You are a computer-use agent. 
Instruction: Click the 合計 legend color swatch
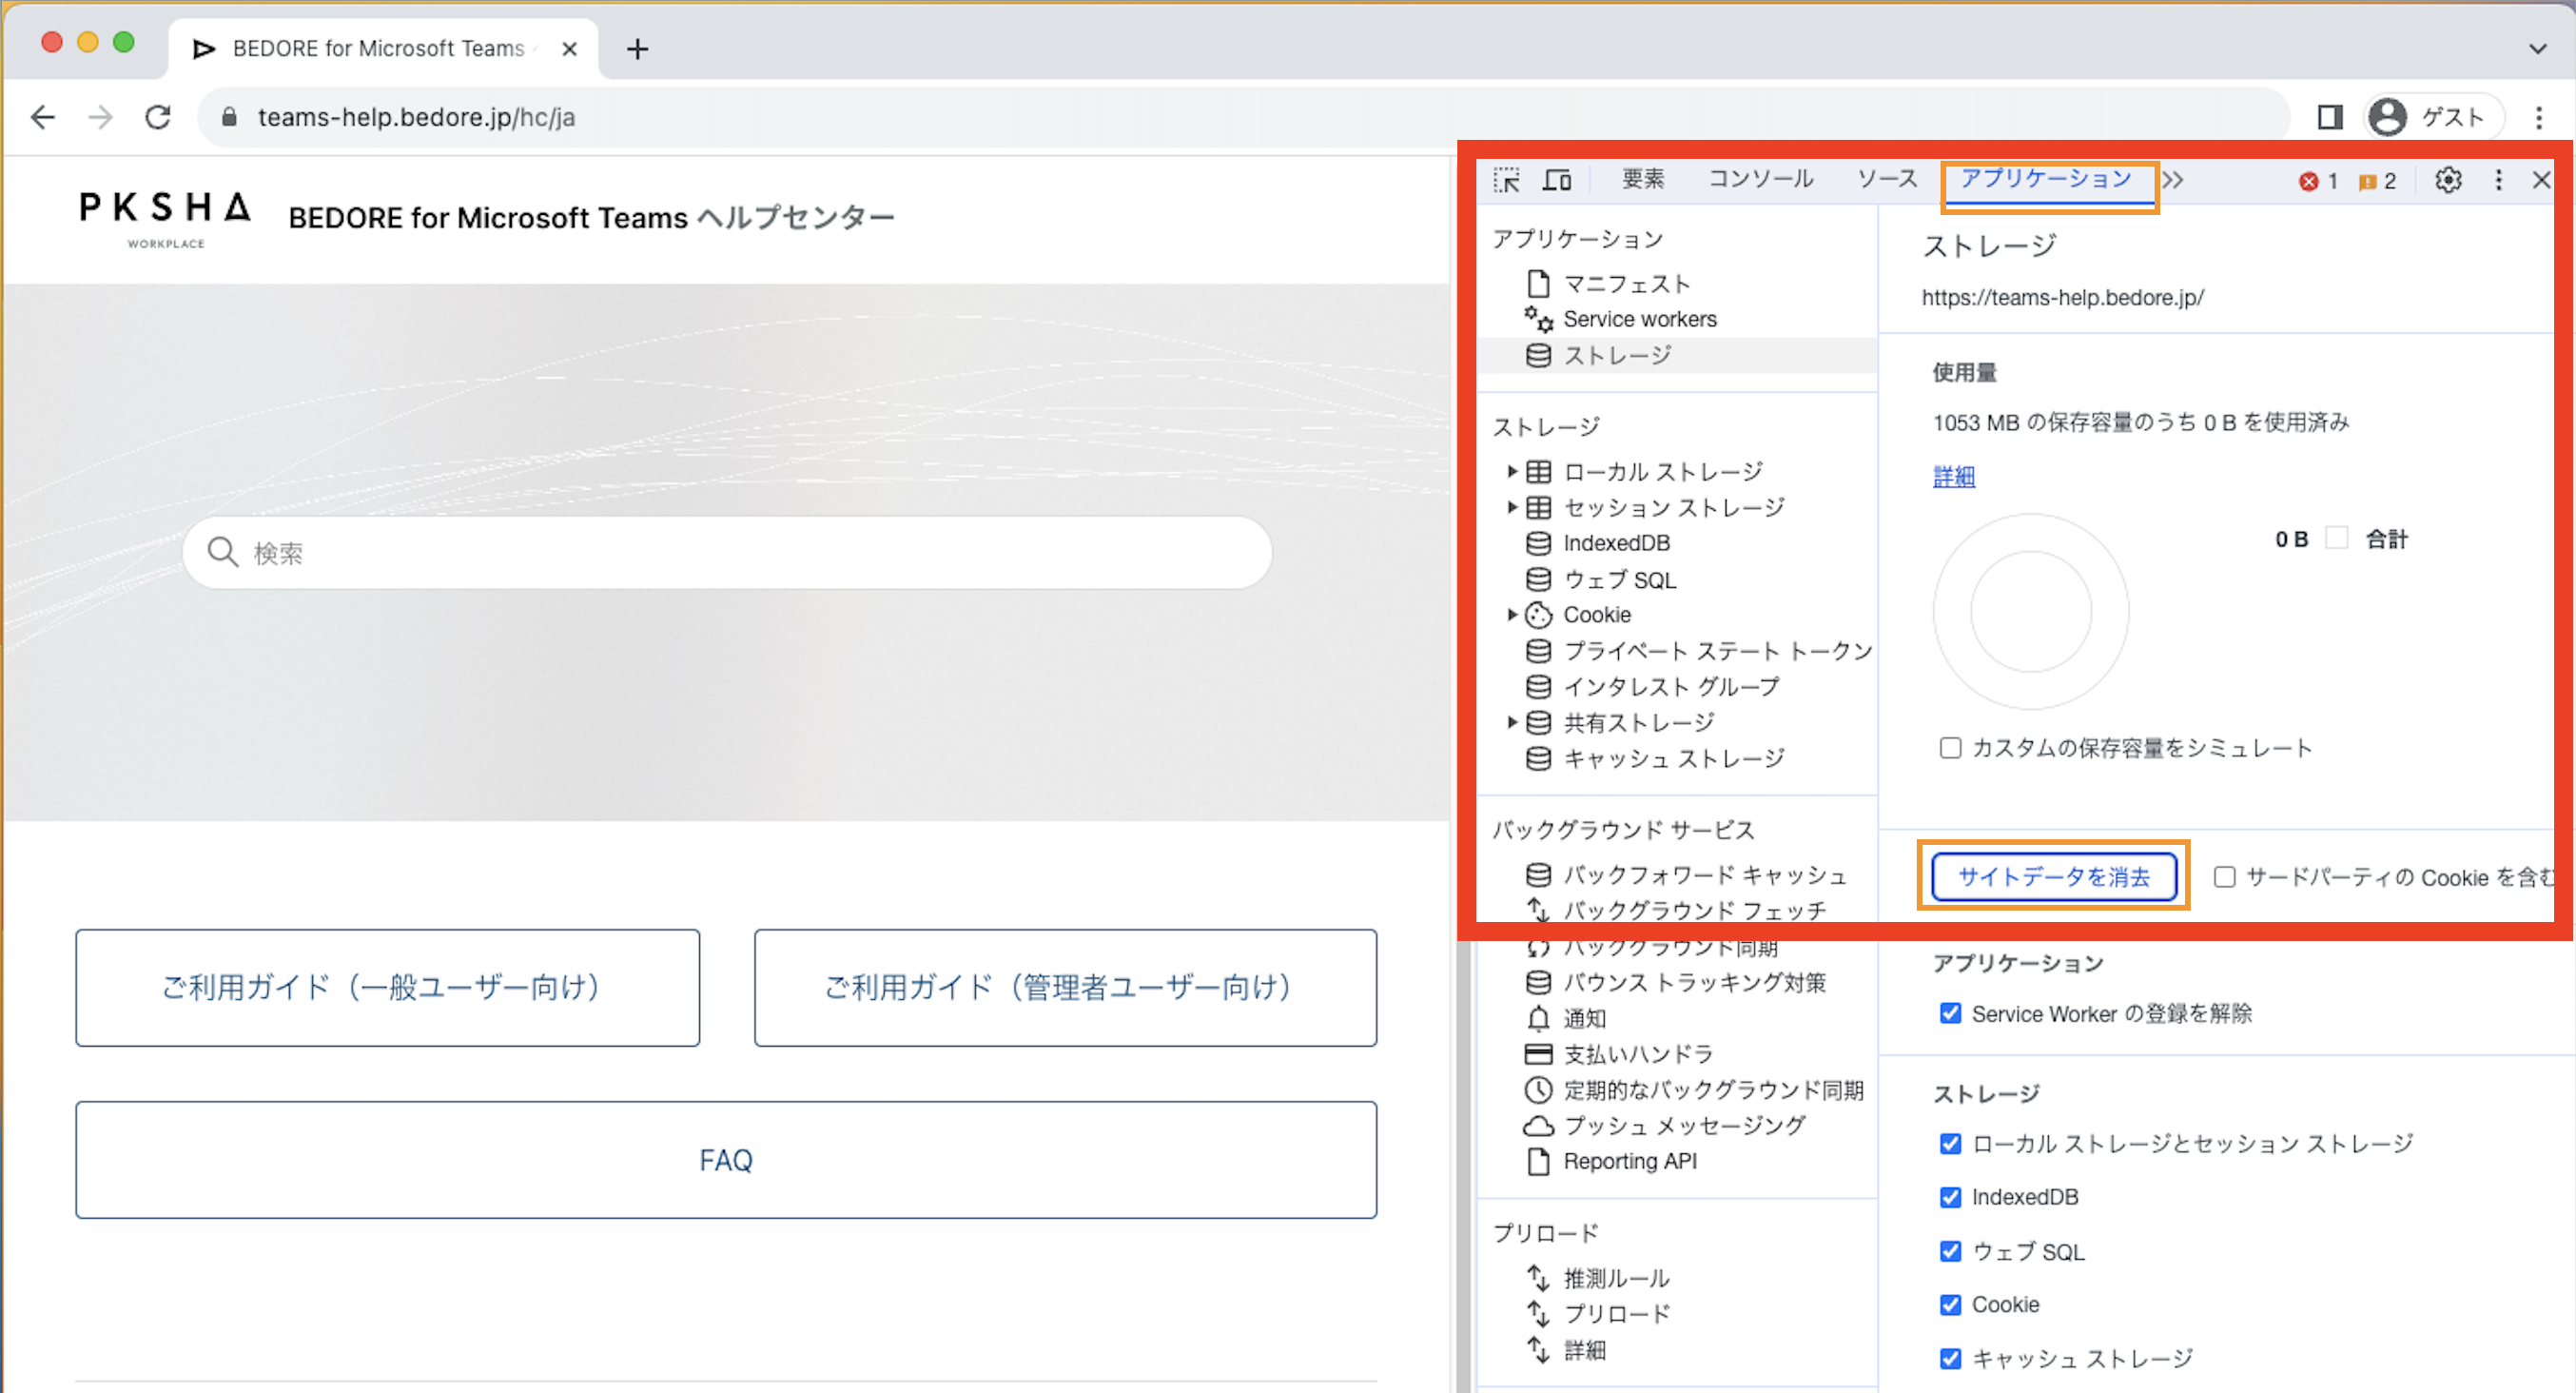pos(2337,538)
